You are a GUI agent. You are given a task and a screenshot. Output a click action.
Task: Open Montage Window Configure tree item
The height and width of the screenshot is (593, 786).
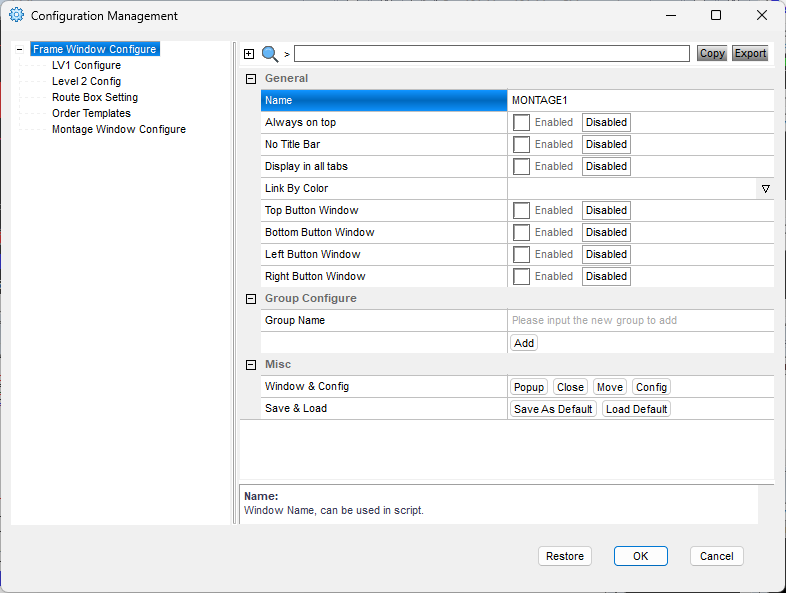tap(118, 129)
